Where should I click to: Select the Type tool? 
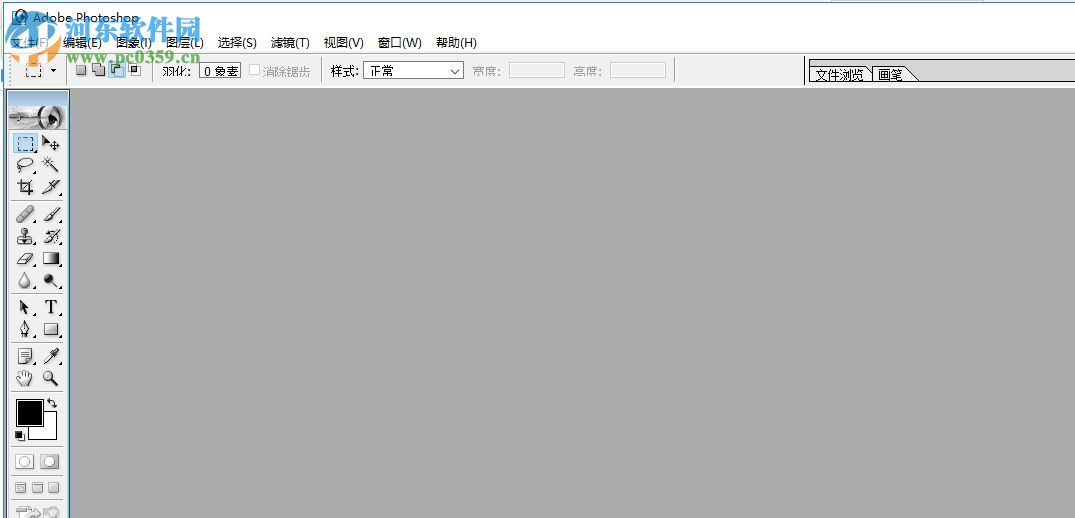pos(51,307)
